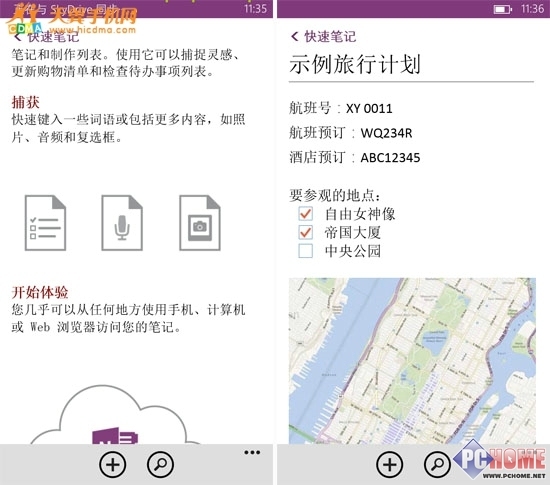Check the 中央公园 checkbox
Viewport: 550px width, 485px height.
point(306,251)
